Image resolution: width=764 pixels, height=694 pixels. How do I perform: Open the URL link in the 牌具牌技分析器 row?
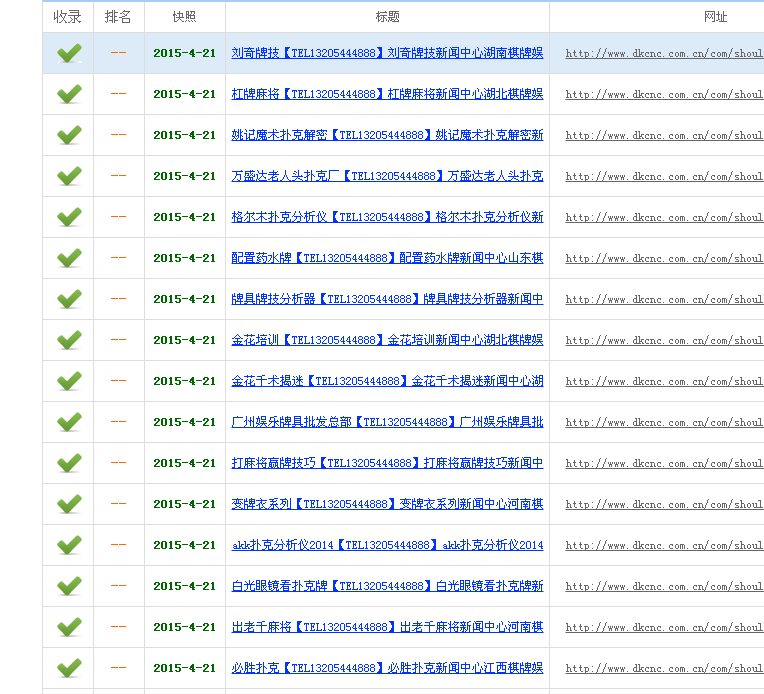664,299
